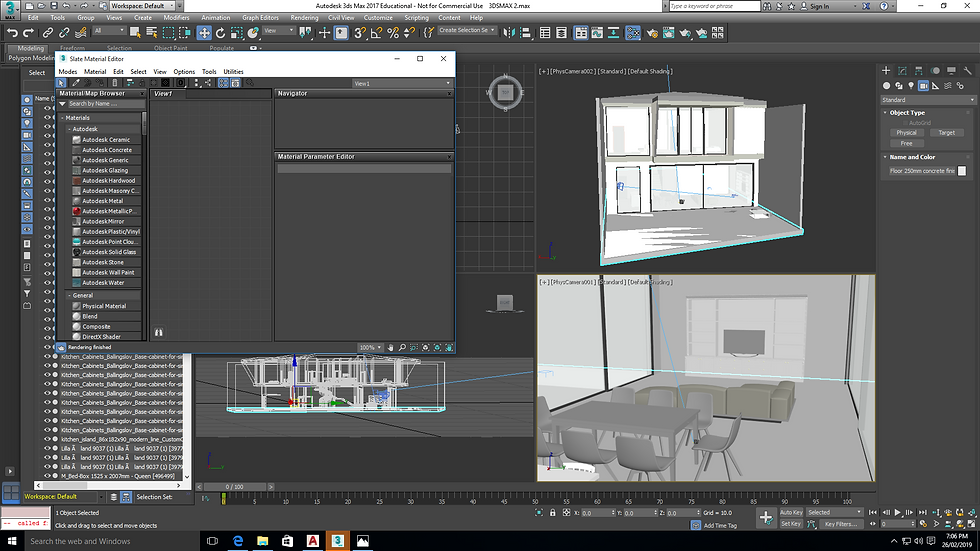Toggle the Auto Key button
This screenshot has height=551, width=980.
[x=791, y=512]
